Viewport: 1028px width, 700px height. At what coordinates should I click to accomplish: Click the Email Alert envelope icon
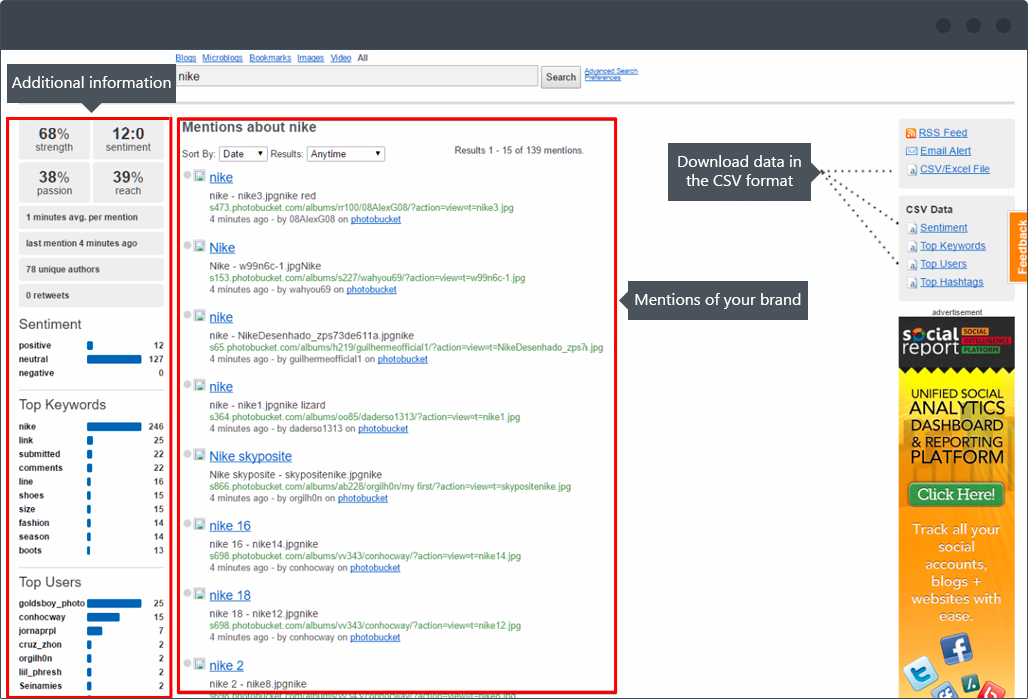[x=911, y=151]
